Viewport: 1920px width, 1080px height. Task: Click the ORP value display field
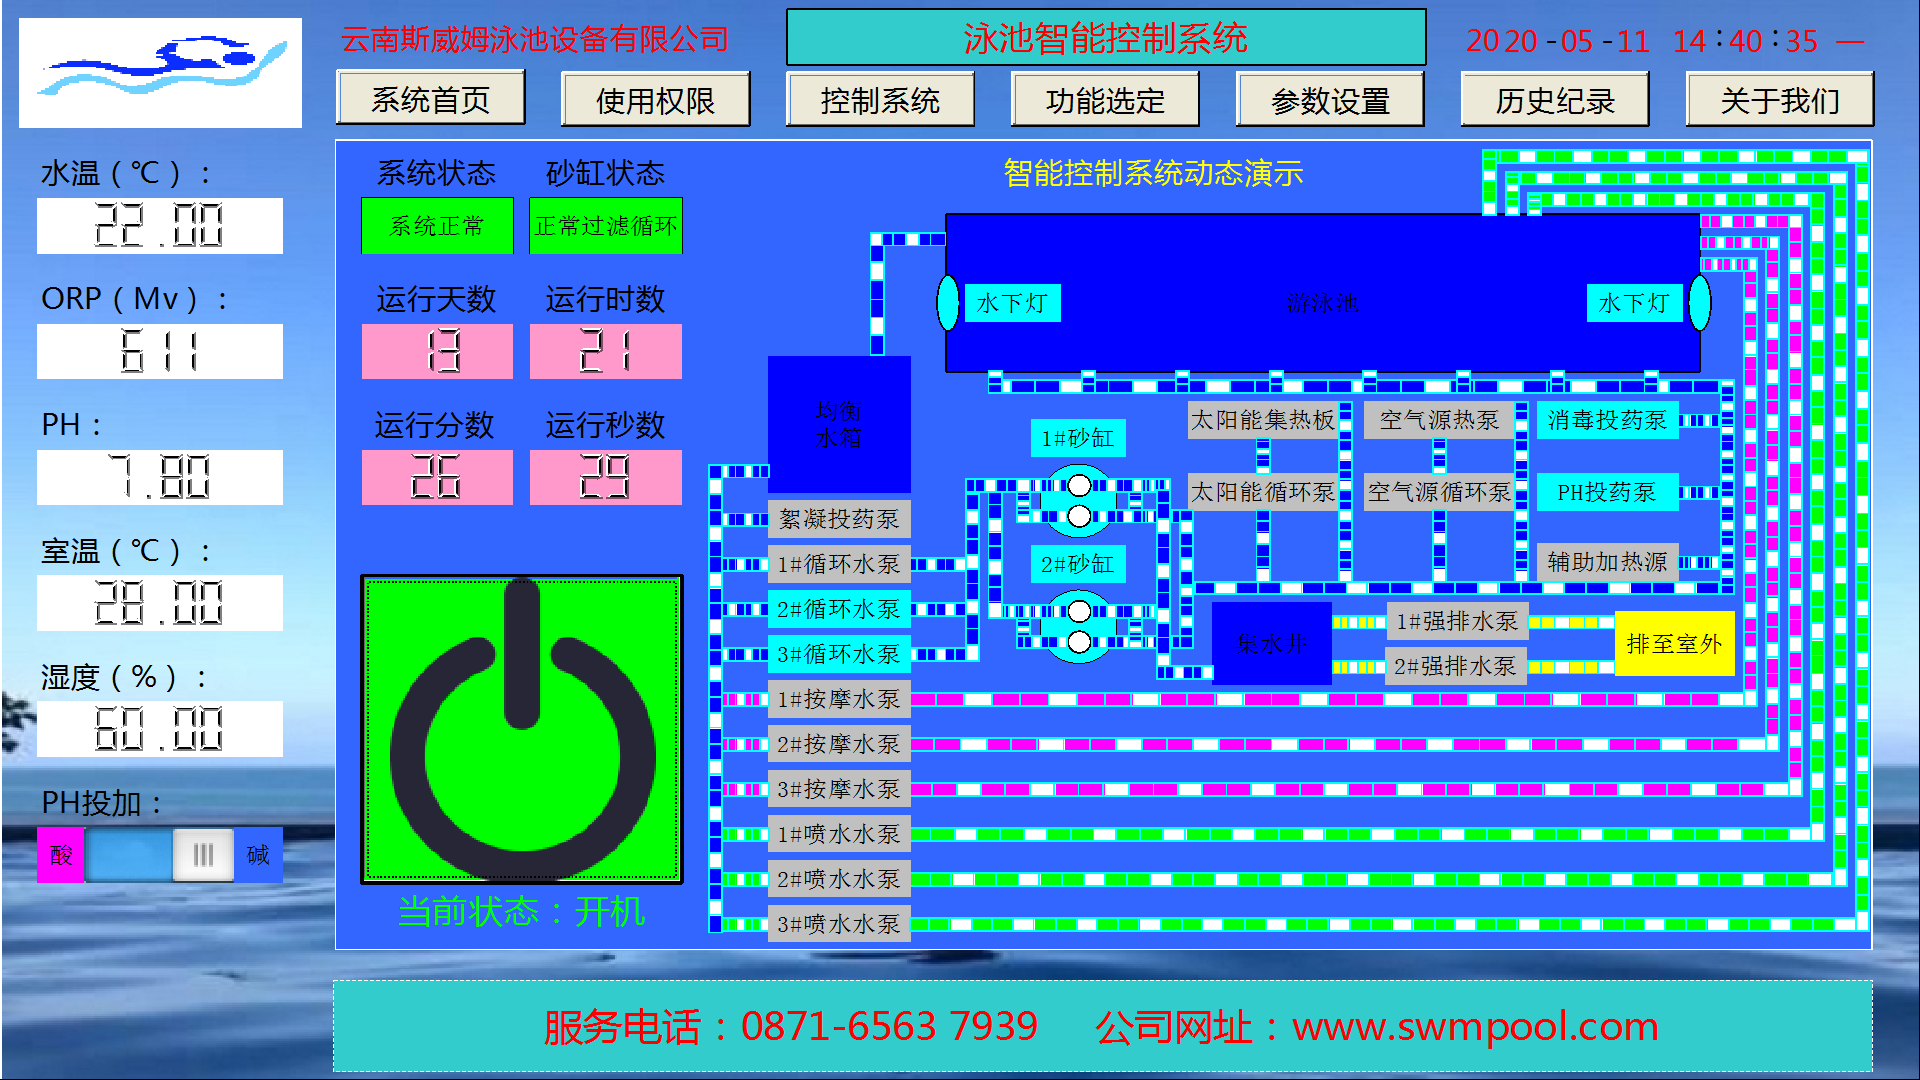tap(160, 351)
